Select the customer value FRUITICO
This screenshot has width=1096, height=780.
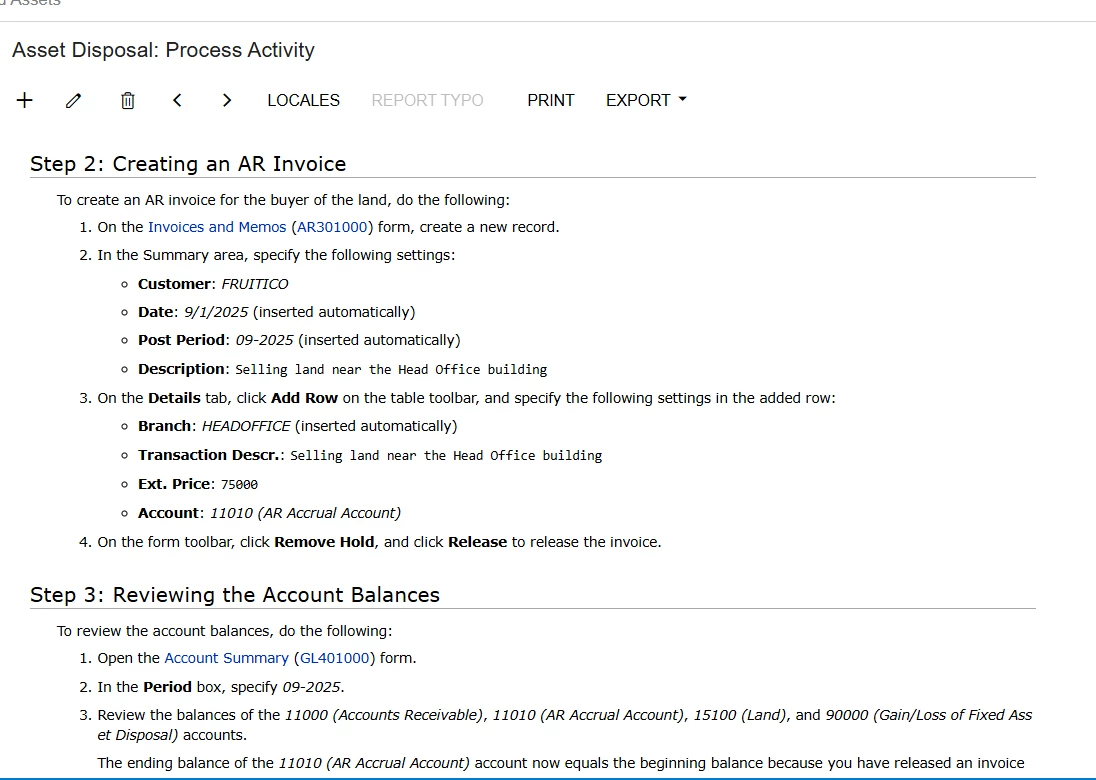tap(254, 284)
